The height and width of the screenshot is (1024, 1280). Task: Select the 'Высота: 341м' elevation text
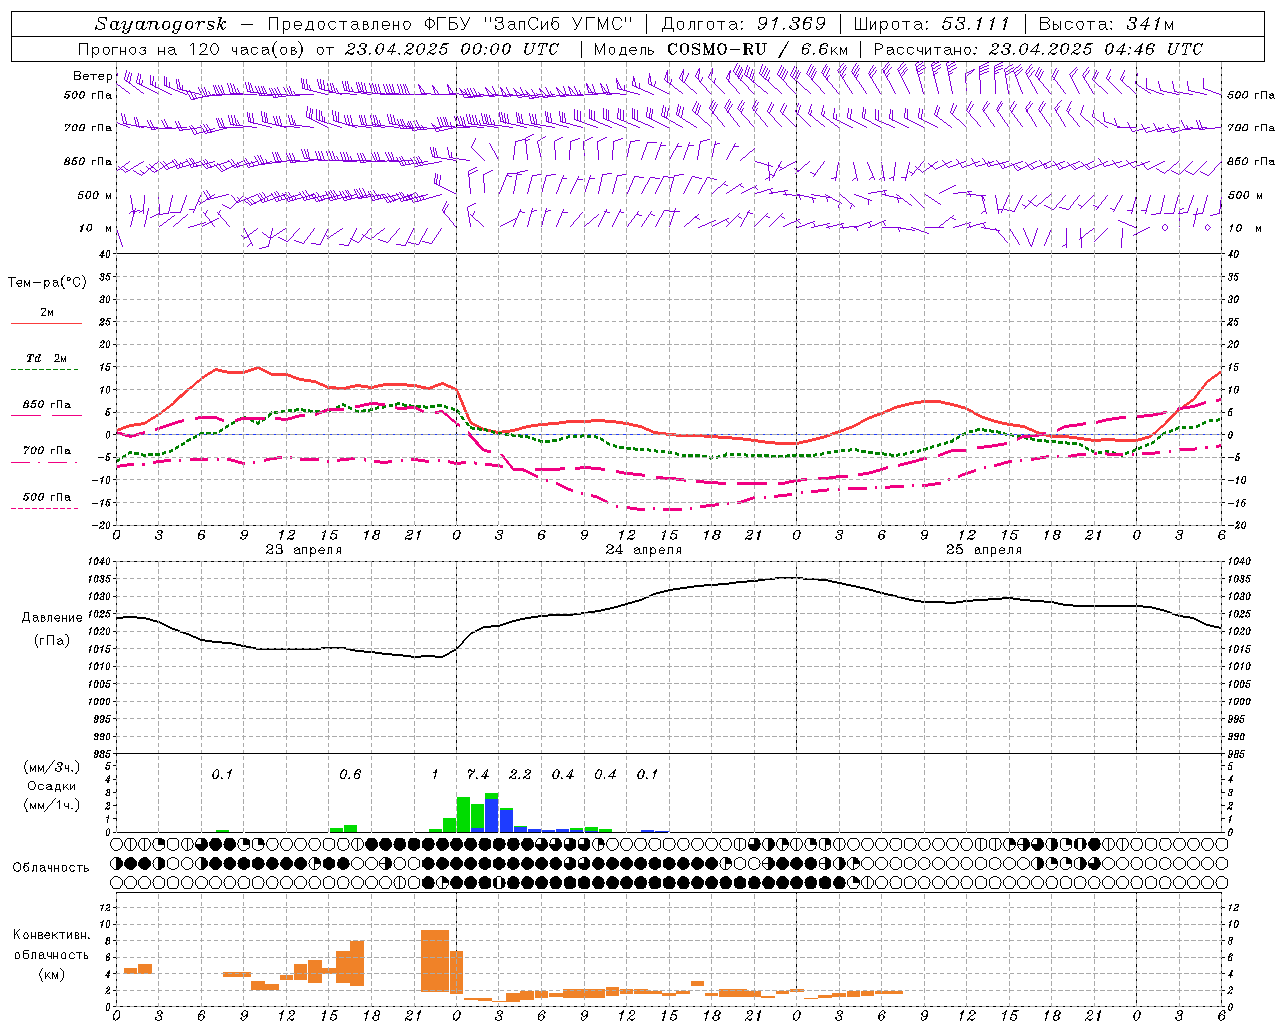(x=1106, y=24)
